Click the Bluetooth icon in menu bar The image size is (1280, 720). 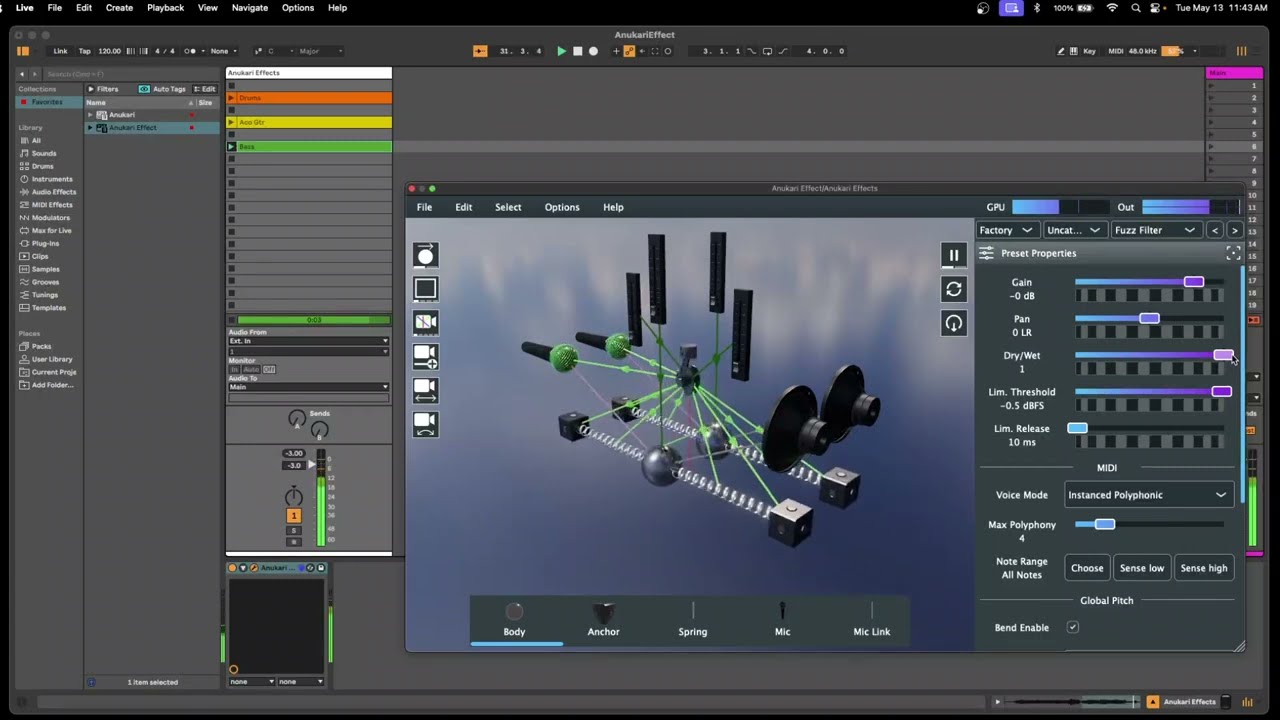pyautogui.click(x=1036, y=8)
